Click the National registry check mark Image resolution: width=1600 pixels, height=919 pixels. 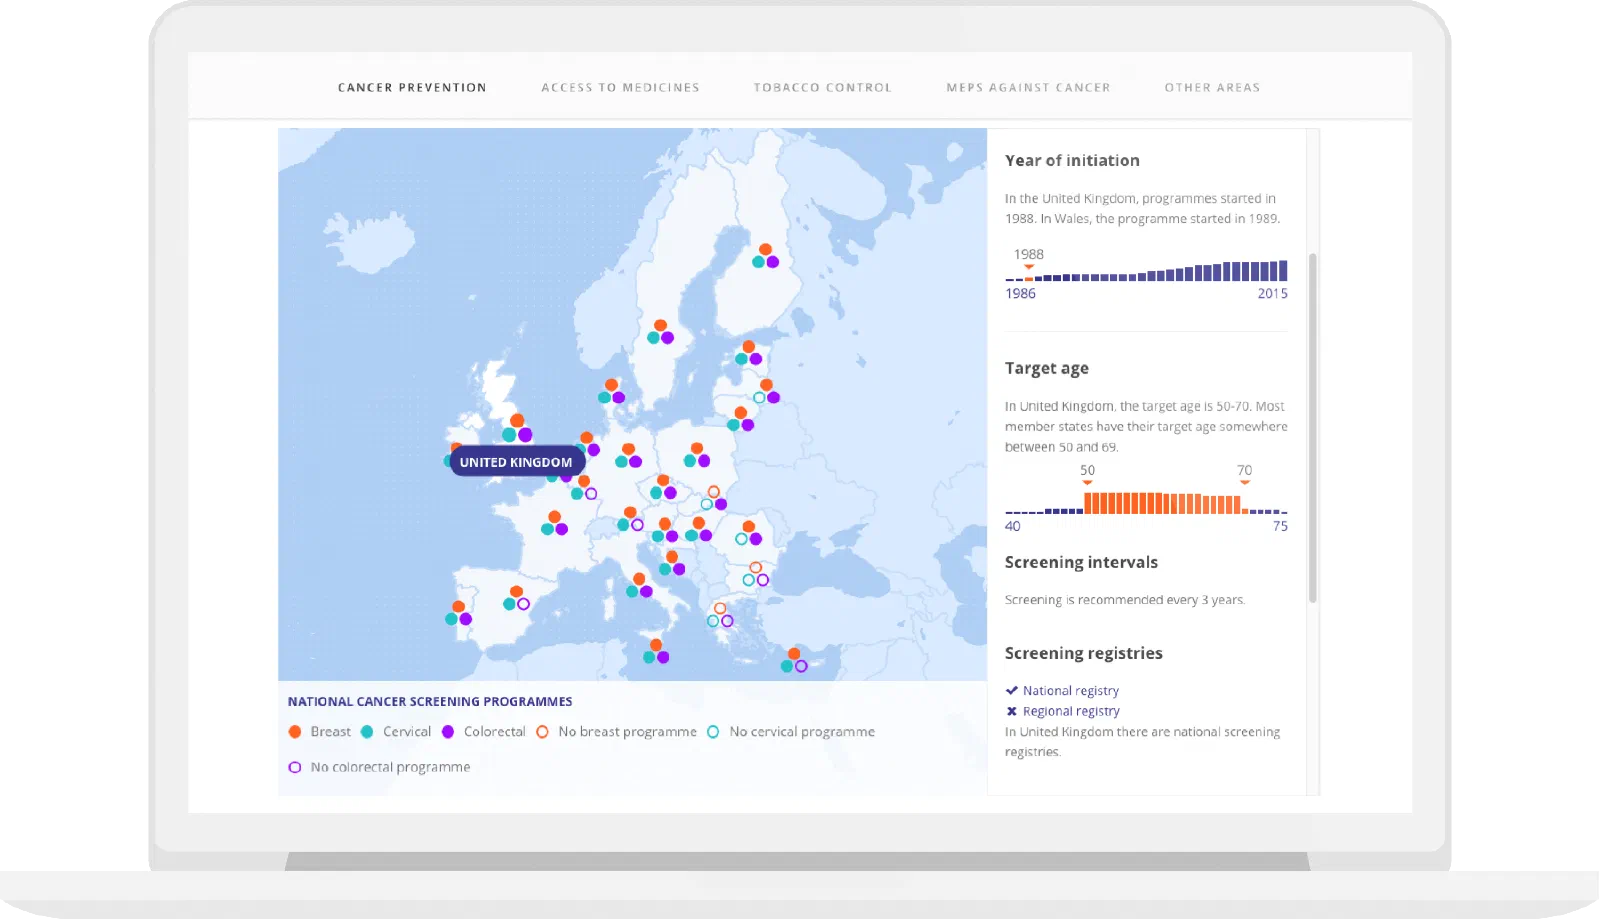point(1012,690)
